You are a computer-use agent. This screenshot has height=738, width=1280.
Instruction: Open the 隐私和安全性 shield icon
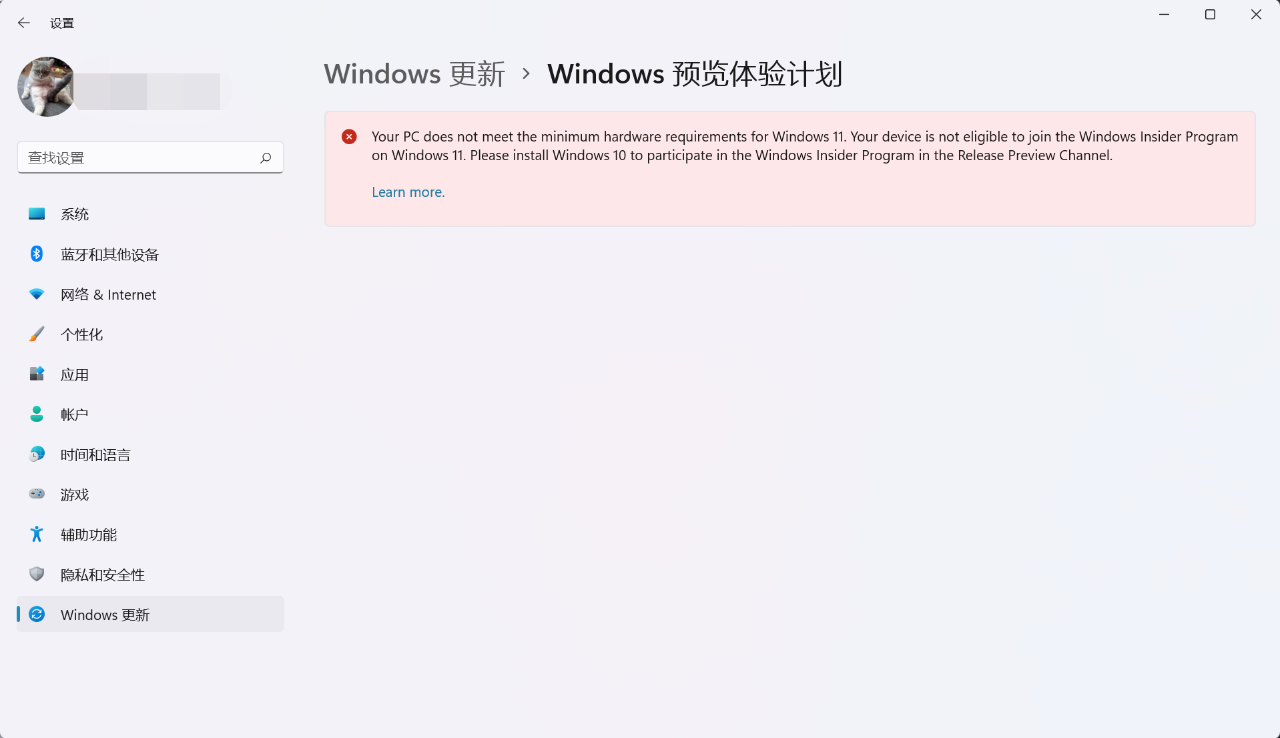click(37, 574)
